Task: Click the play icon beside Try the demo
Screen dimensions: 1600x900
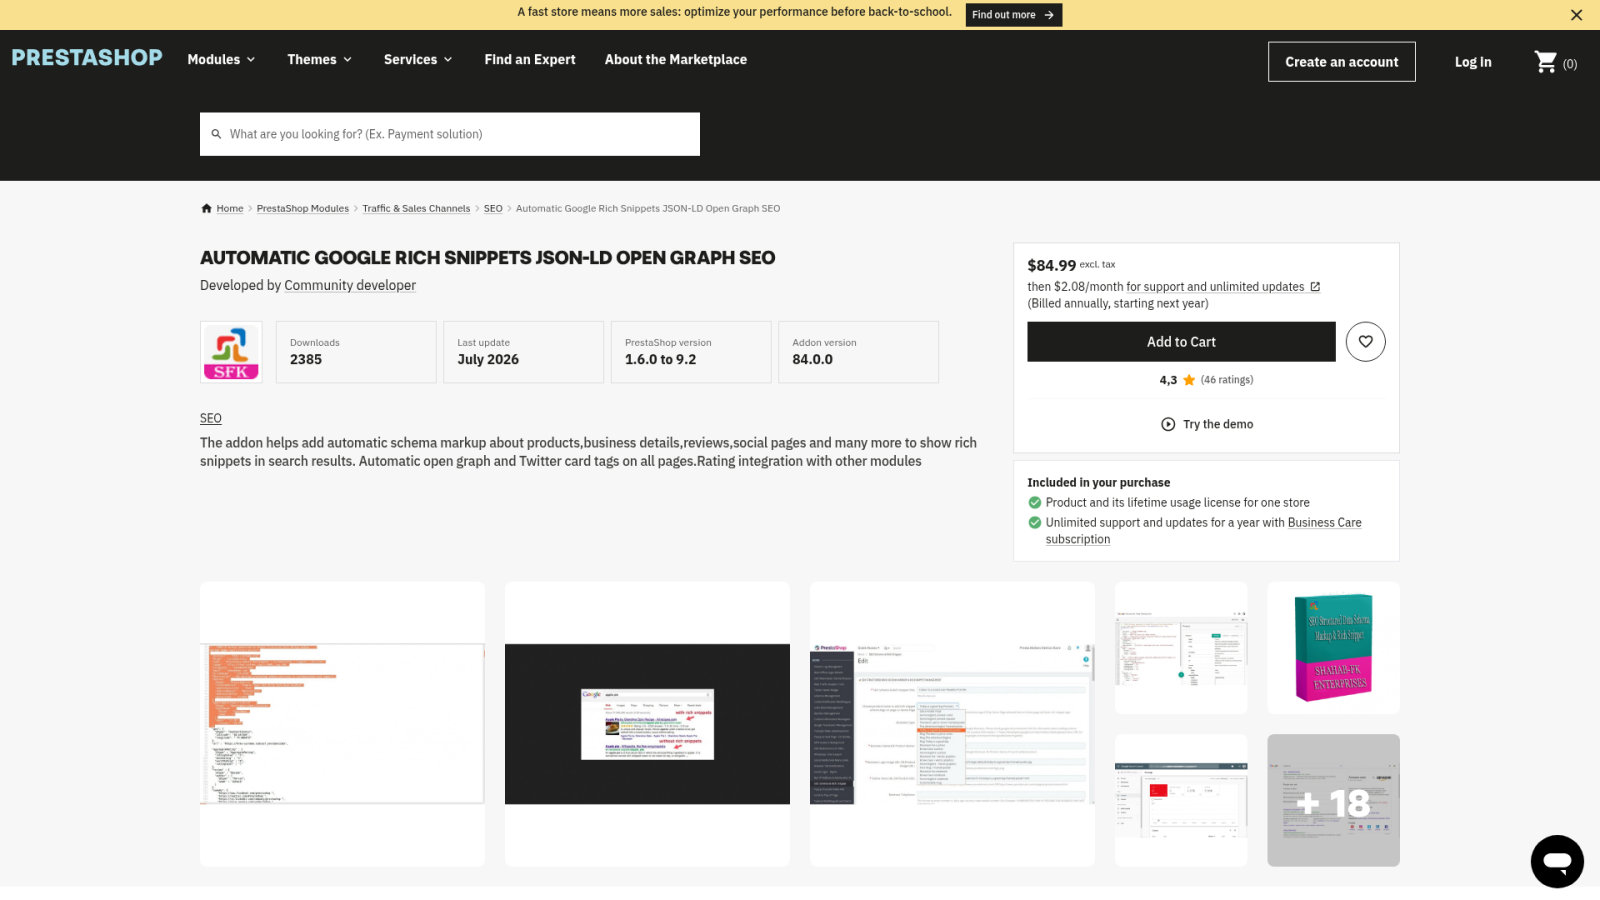Action: (x=1168, y=424)
